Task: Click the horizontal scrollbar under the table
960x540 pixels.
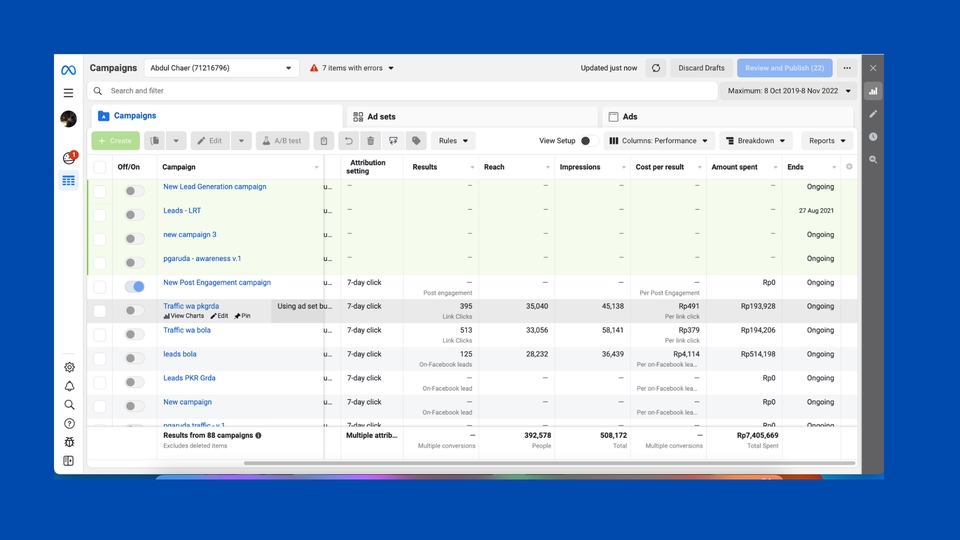Action: click(x=549, y=463)
